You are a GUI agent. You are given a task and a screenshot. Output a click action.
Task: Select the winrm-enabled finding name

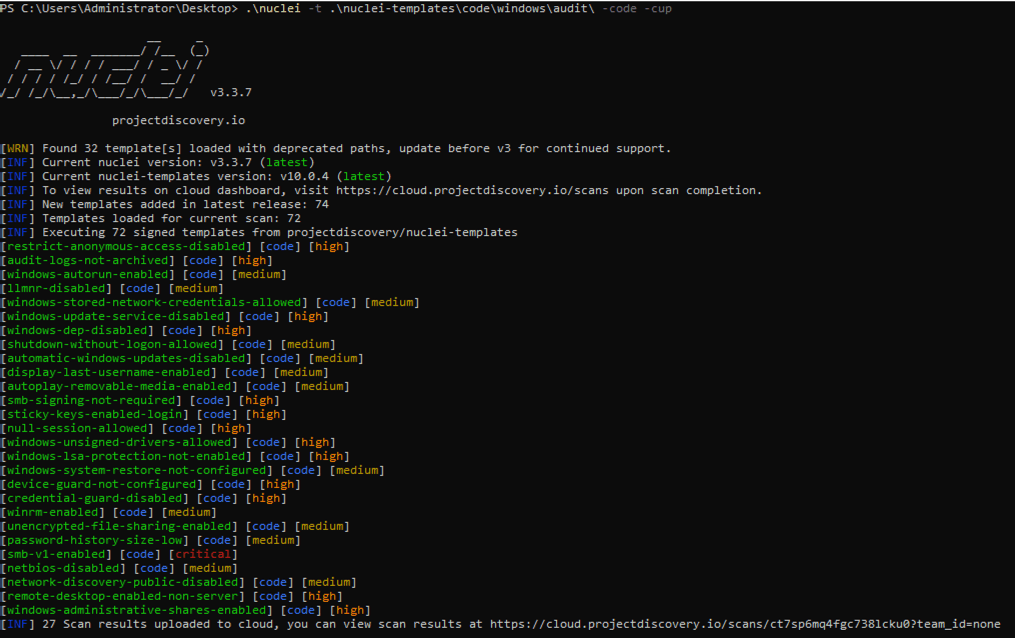point(57,512)
